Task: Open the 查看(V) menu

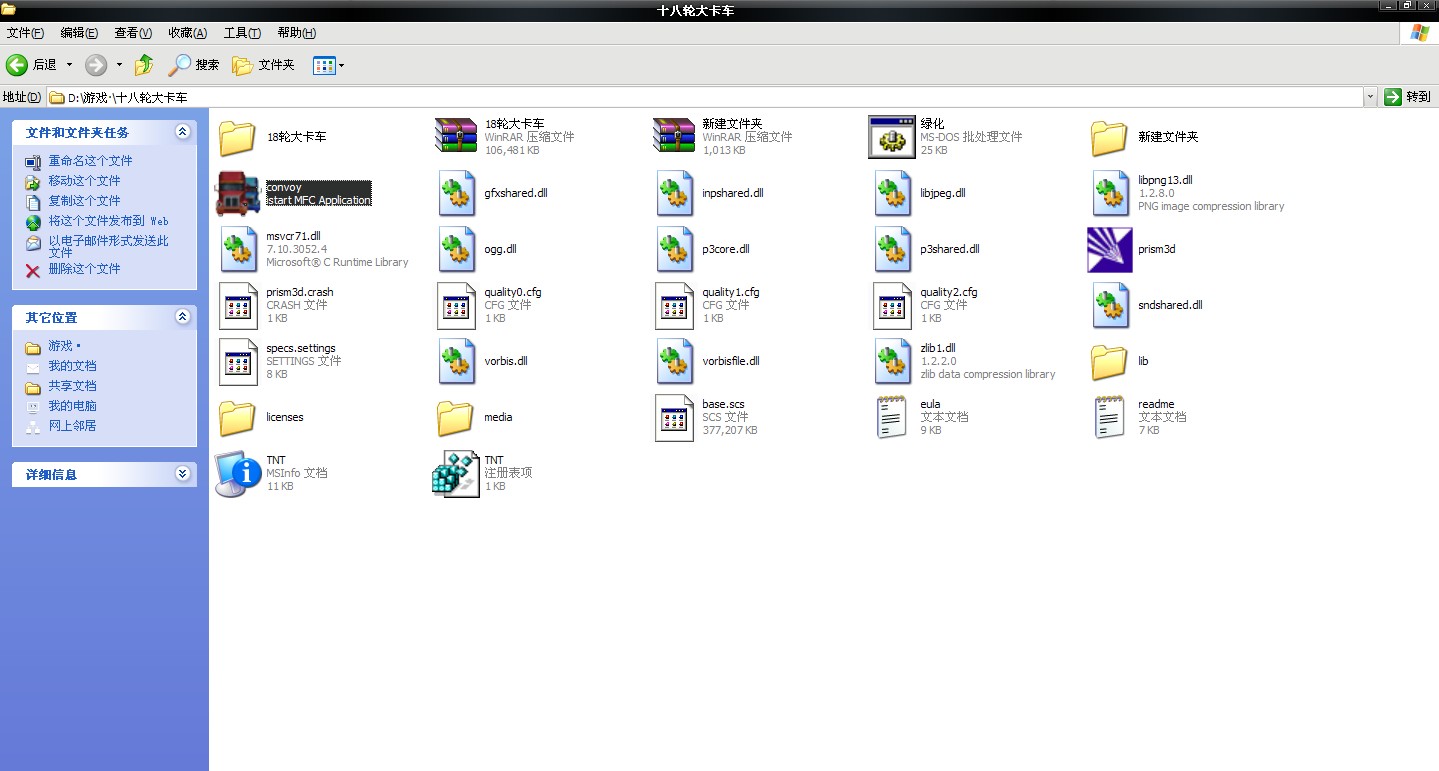Action: pos(133,33)
